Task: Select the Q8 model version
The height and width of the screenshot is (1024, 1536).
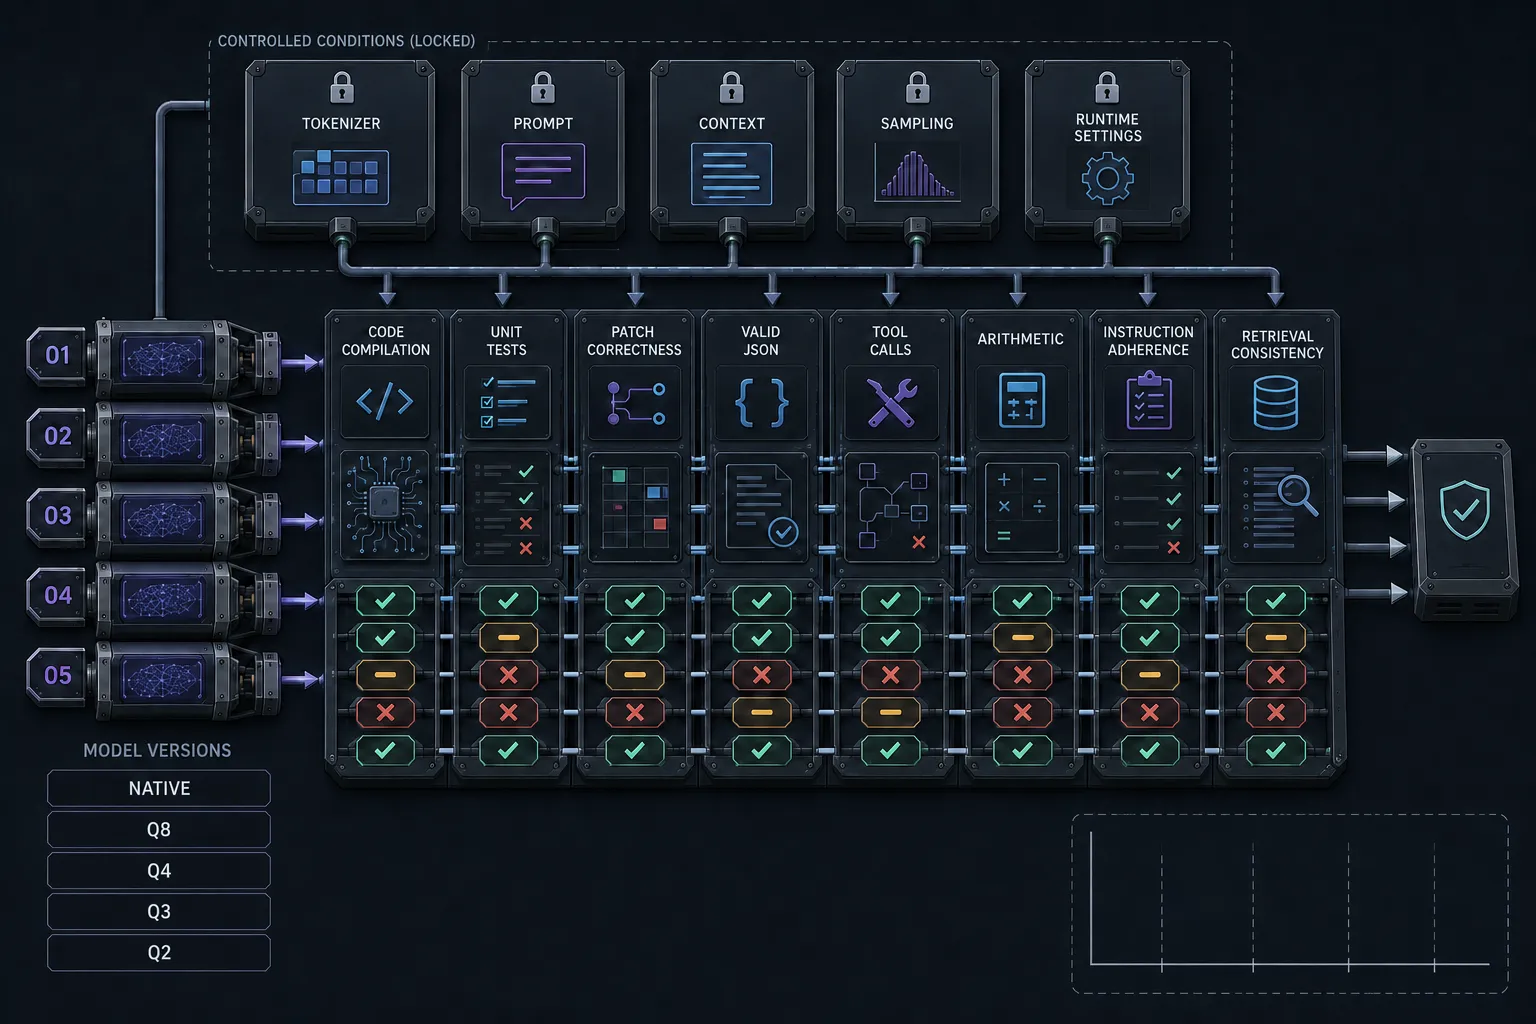Action: [159, 829]
